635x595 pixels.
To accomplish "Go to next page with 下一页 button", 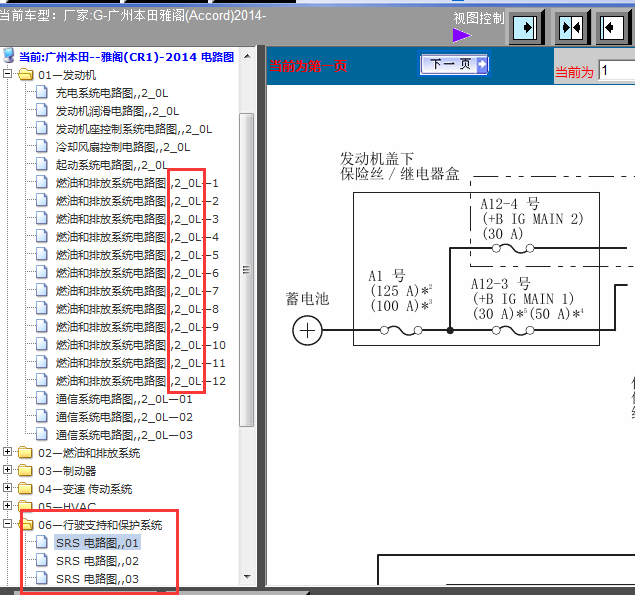I will pos(454,64).
